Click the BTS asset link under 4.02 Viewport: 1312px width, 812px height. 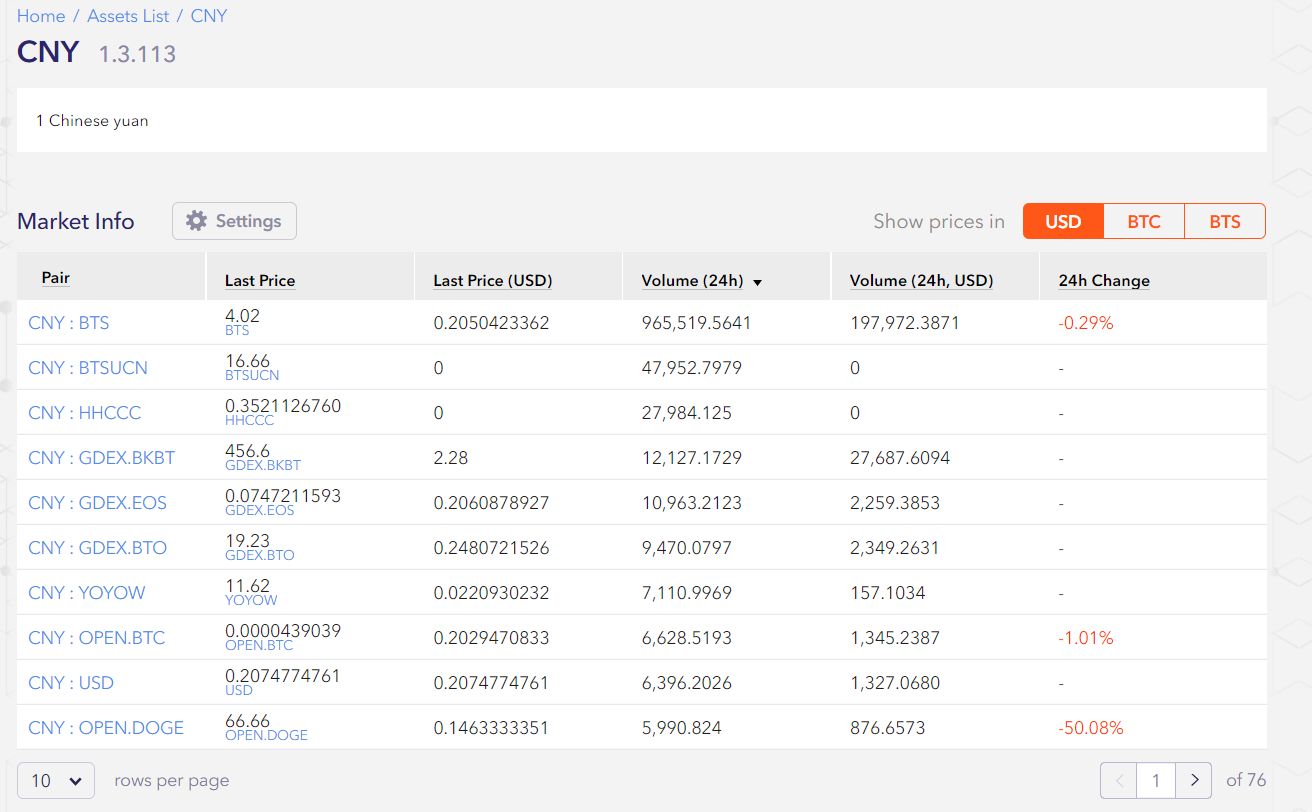click(x=237, y=330)
